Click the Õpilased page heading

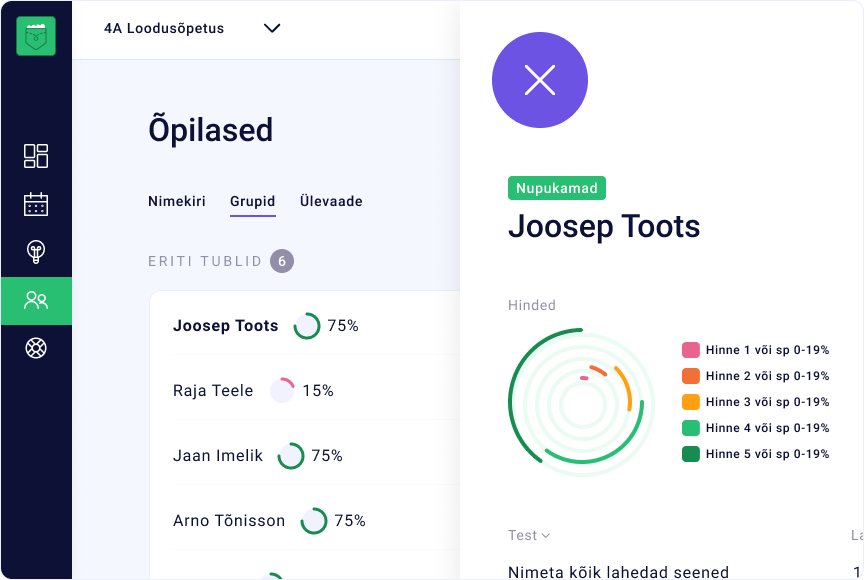tap(210, 129)
